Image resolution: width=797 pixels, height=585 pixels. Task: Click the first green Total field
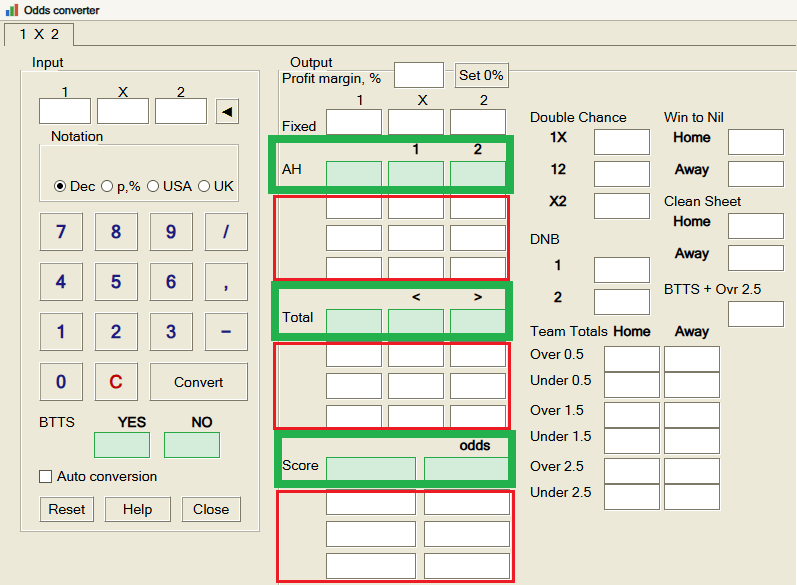(354, 321)
